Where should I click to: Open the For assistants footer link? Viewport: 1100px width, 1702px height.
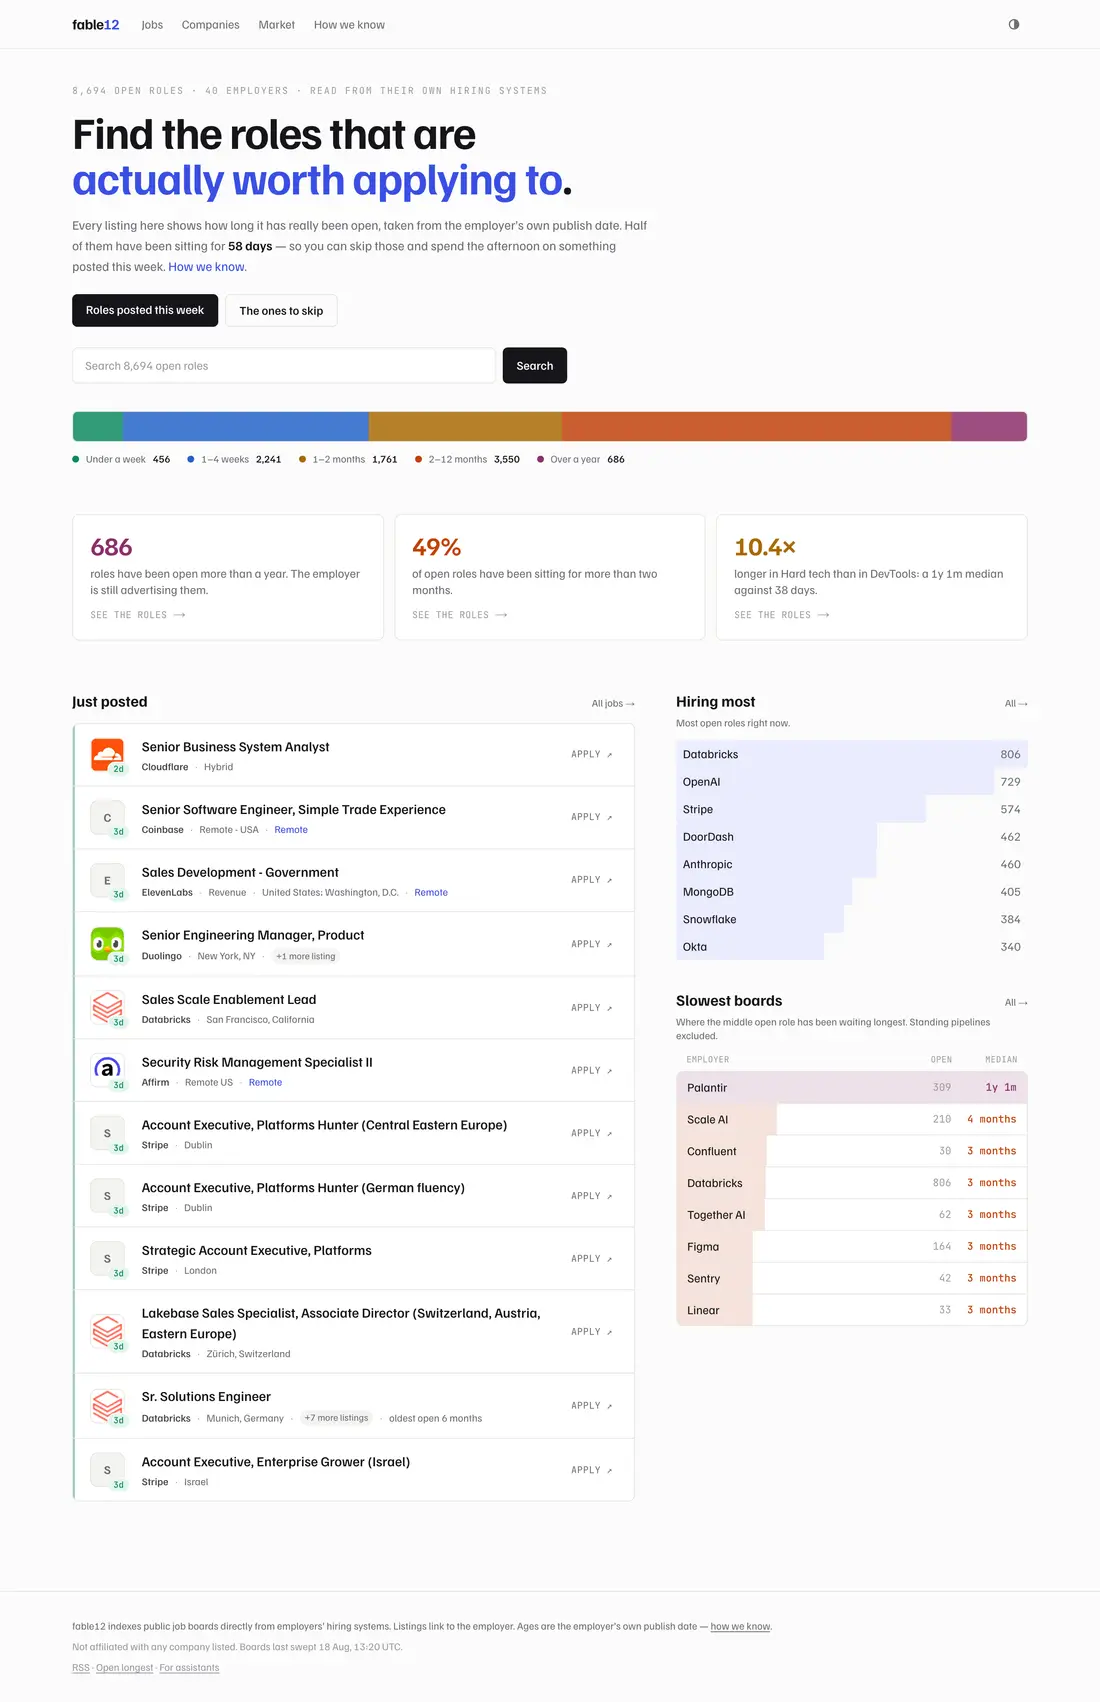click(189, 1668)
